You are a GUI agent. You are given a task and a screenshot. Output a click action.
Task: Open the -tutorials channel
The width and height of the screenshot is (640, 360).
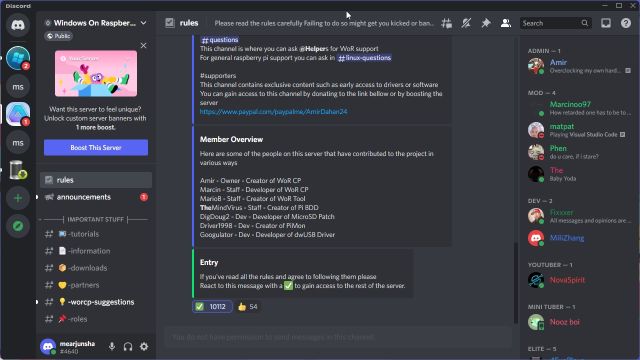pyautogui.click(x=96, y=234)
